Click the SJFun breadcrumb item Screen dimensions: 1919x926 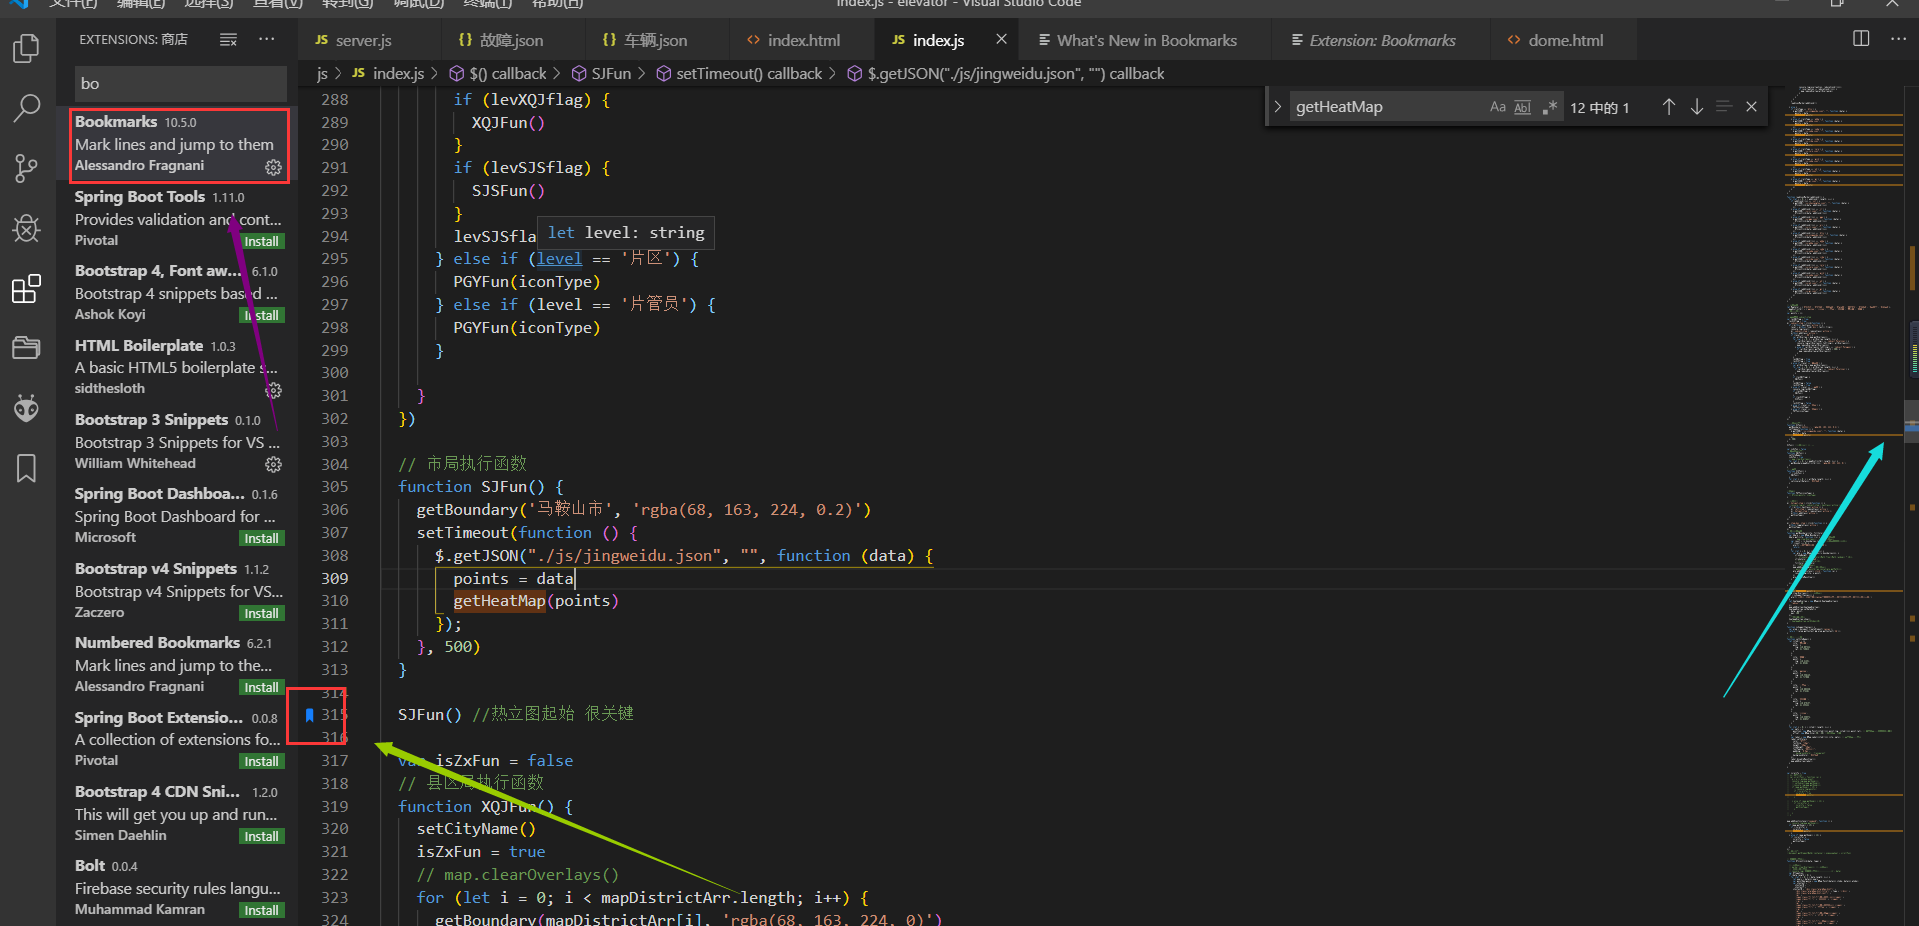[610, 73]
